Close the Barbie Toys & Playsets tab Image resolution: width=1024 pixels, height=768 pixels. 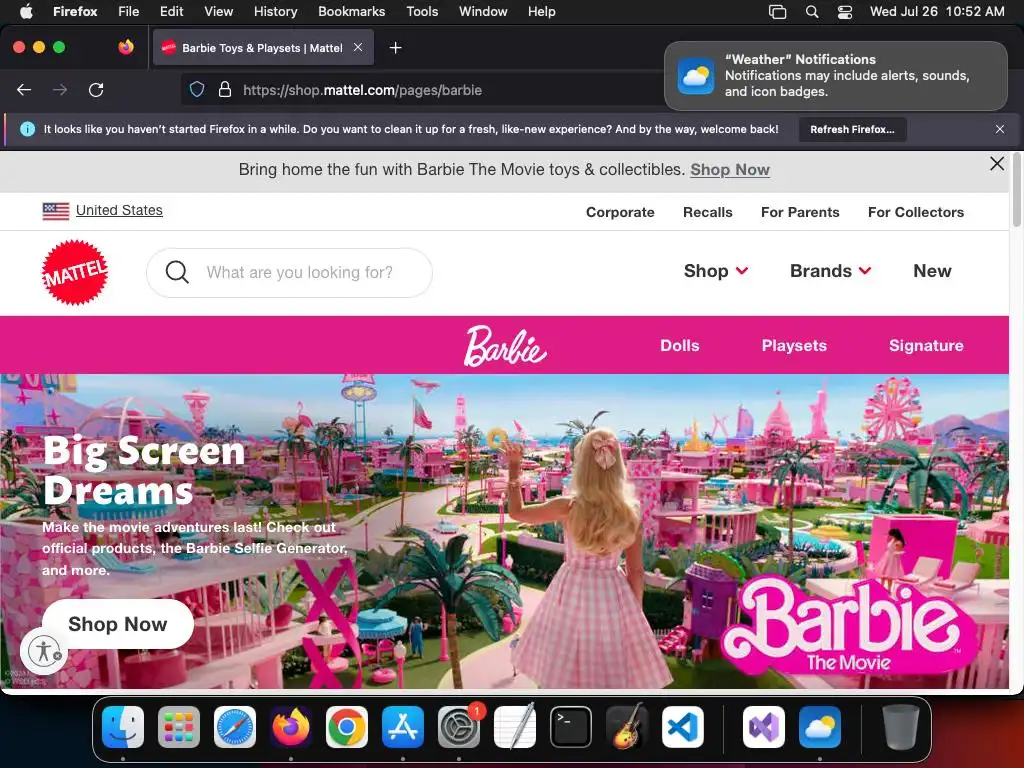click(x=358, y=48)
